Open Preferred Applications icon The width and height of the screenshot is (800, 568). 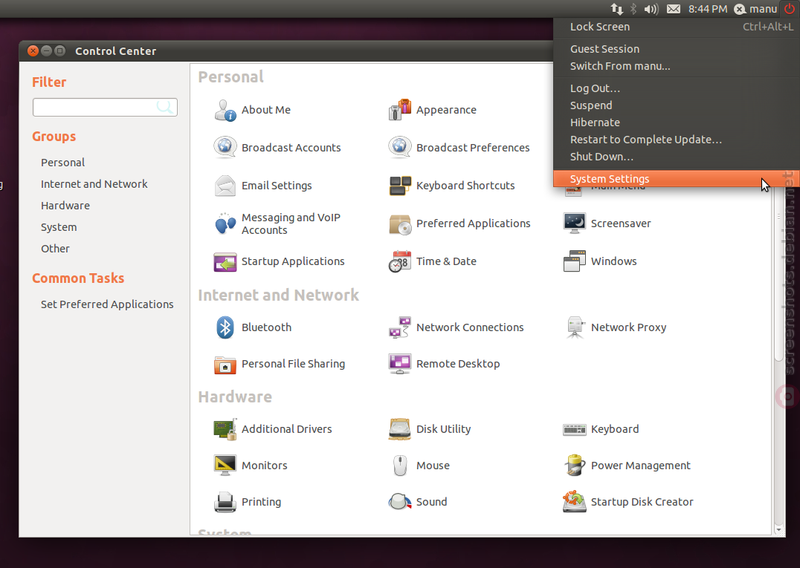[399, 224]
